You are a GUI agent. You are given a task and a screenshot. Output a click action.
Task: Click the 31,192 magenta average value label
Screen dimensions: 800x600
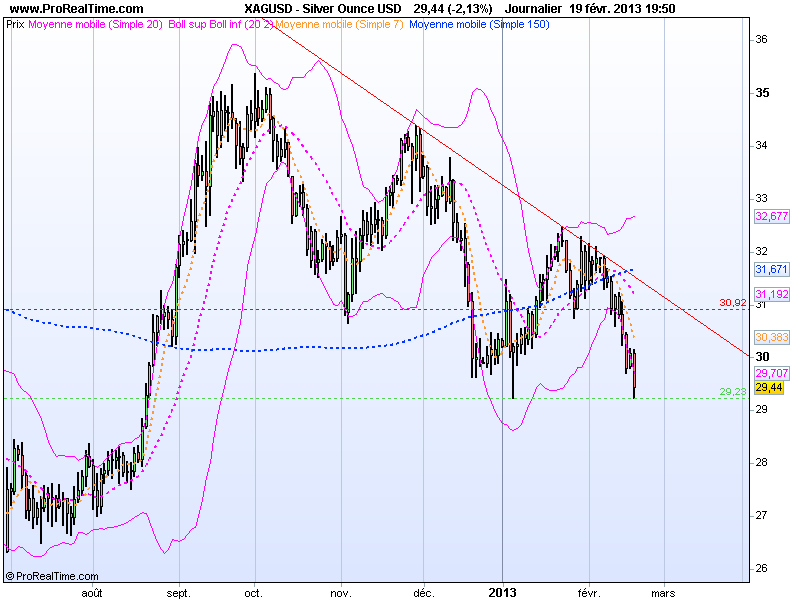click(x=772, y=294)
